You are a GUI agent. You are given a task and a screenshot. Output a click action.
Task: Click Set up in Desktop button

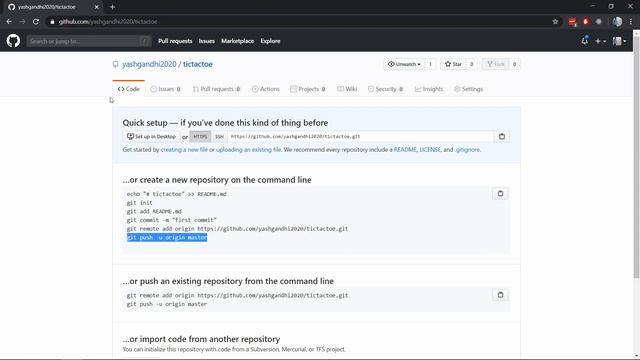click(x=151, y=137)
